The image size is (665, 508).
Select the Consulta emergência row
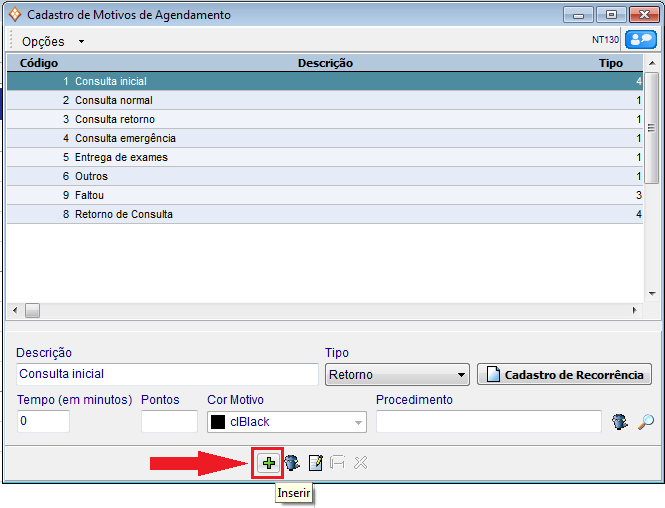click(125, 138)
